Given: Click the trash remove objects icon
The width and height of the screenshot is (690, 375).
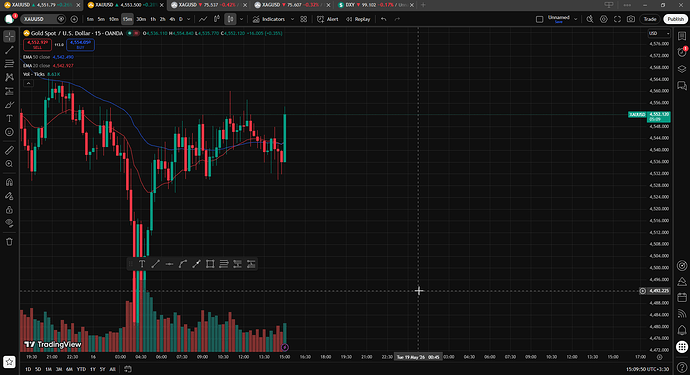Looking at the screenshot, I should (x=9, y=242).
